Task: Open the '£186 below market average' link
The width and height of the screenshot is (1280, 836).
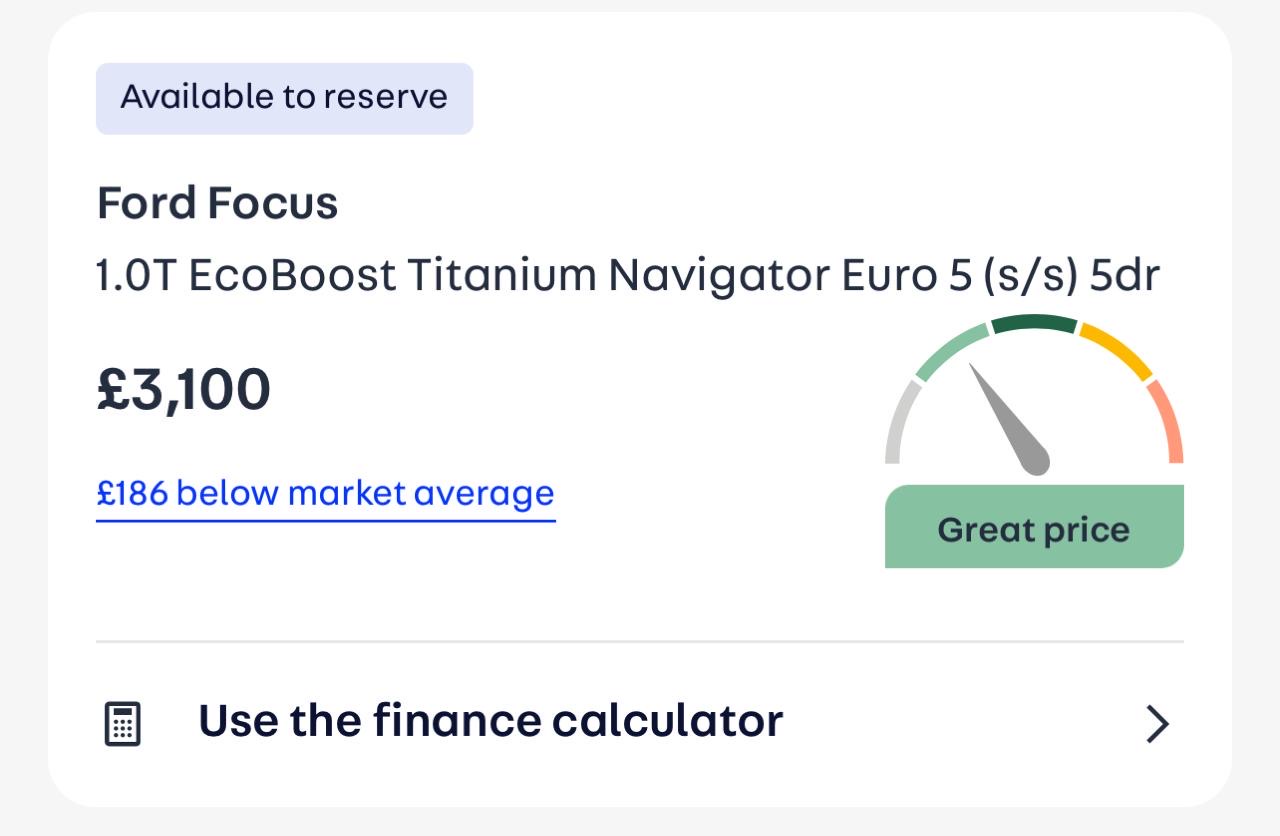Action: point(325,494)
